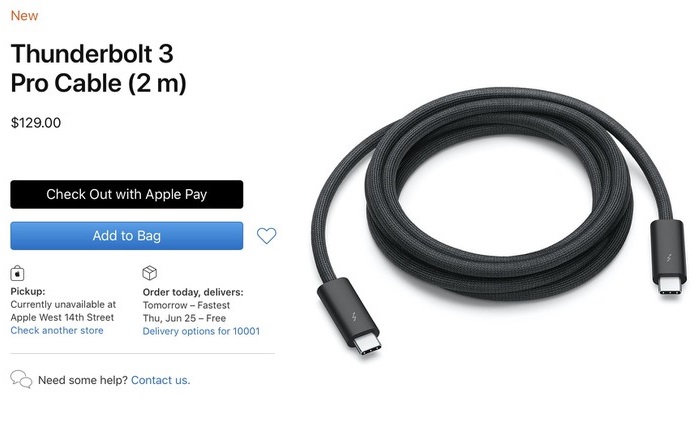
Task: Open the Check another store link
Action: point(57,330)
